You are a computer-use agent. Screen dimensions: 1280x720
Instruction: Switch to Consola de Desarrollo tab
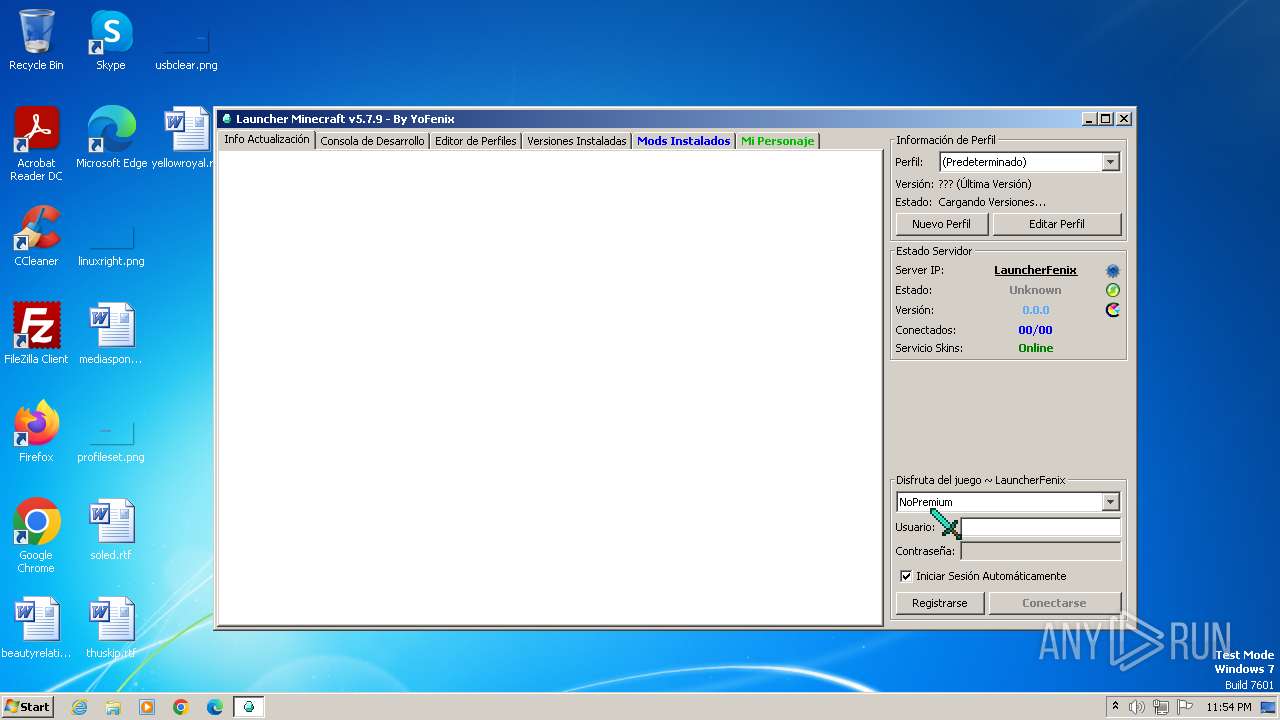[x=372, y=141]
